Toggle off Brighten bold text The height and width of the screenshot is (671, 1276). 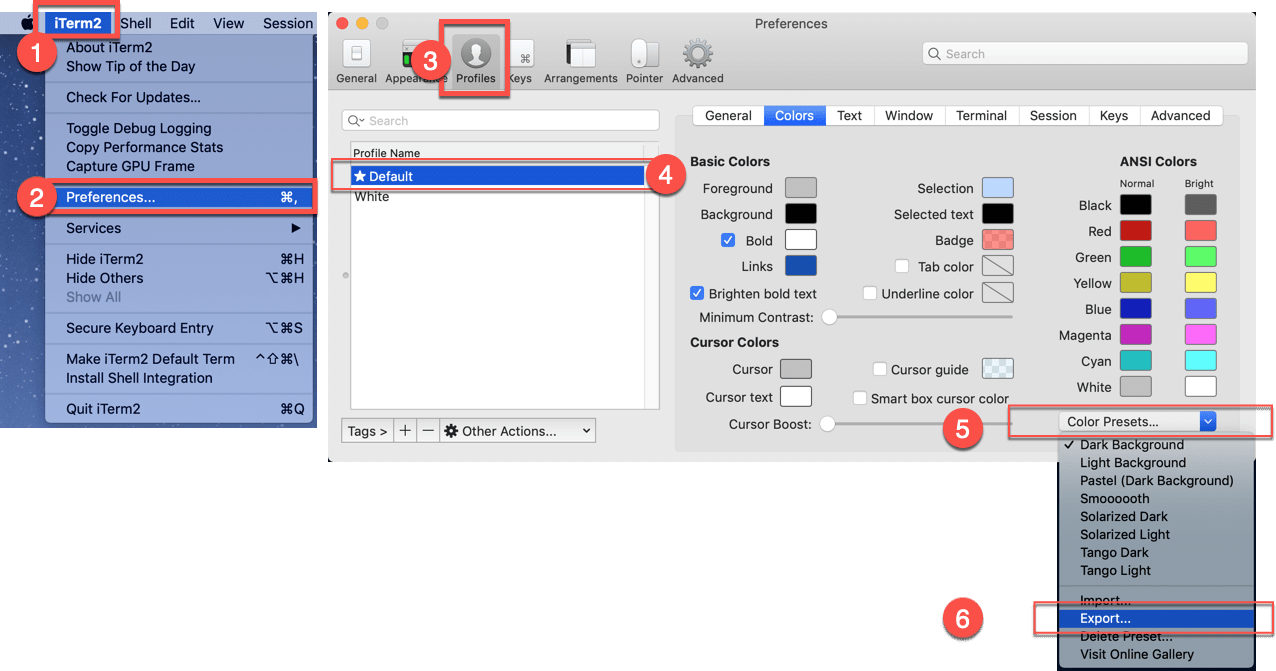point(696,293)
